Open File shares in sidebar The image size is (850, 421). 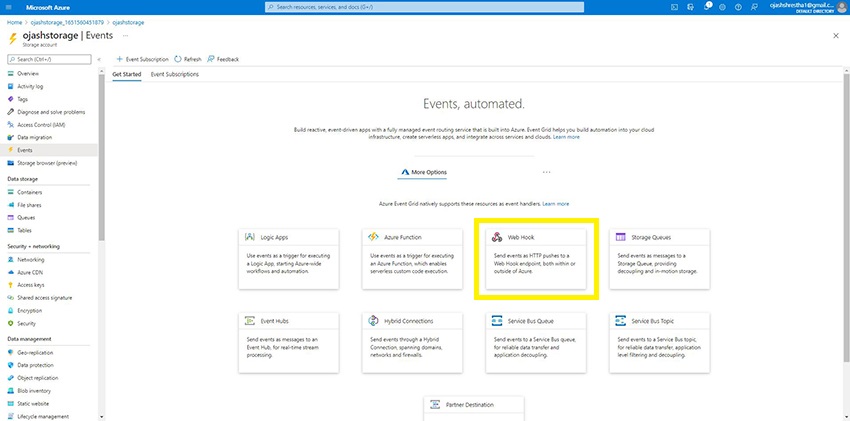(x=29, y=205)
